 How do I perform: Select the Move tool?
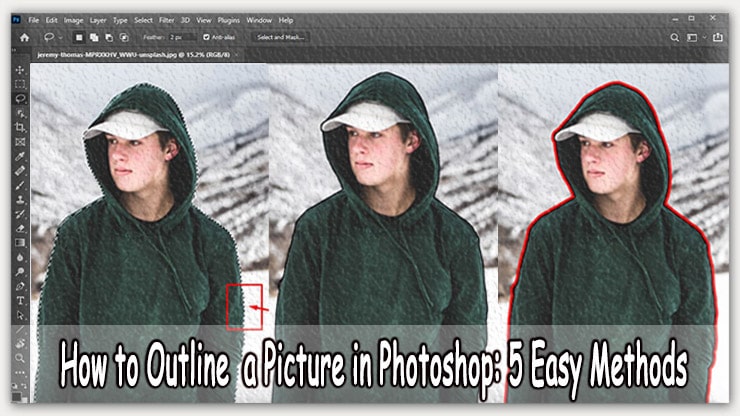(x=20, y=70)
